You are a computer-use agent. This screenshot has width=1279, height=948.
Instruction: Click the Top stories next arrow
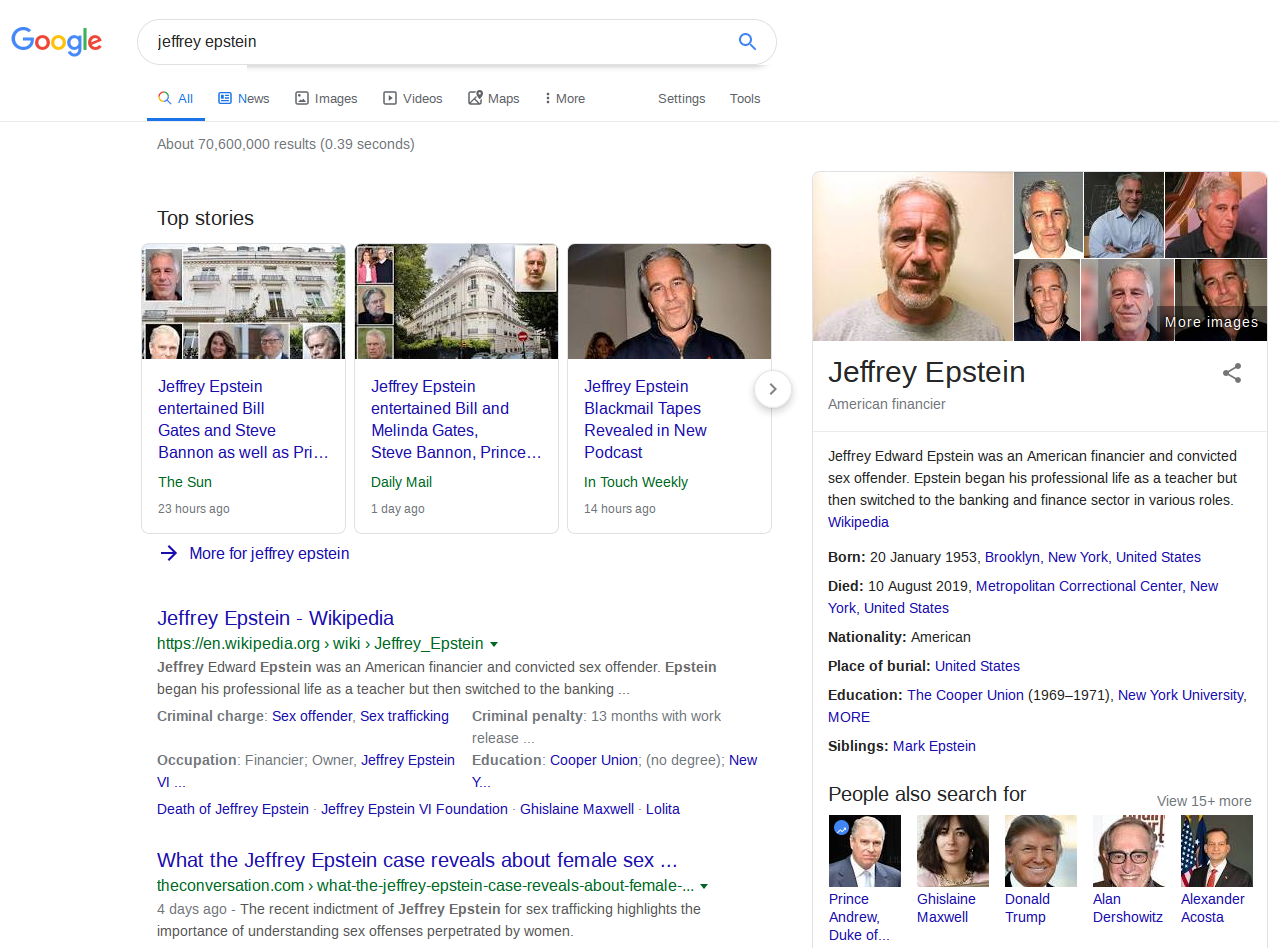[x=772, y=389]
